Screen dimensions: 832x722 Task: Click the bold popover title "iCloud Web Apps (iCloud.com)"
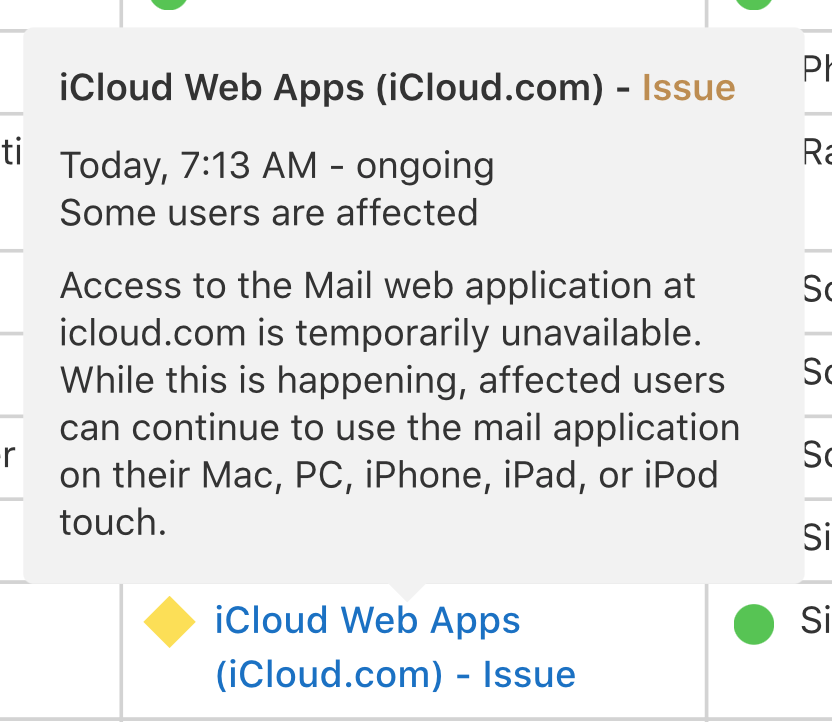[x=331, y=88]
